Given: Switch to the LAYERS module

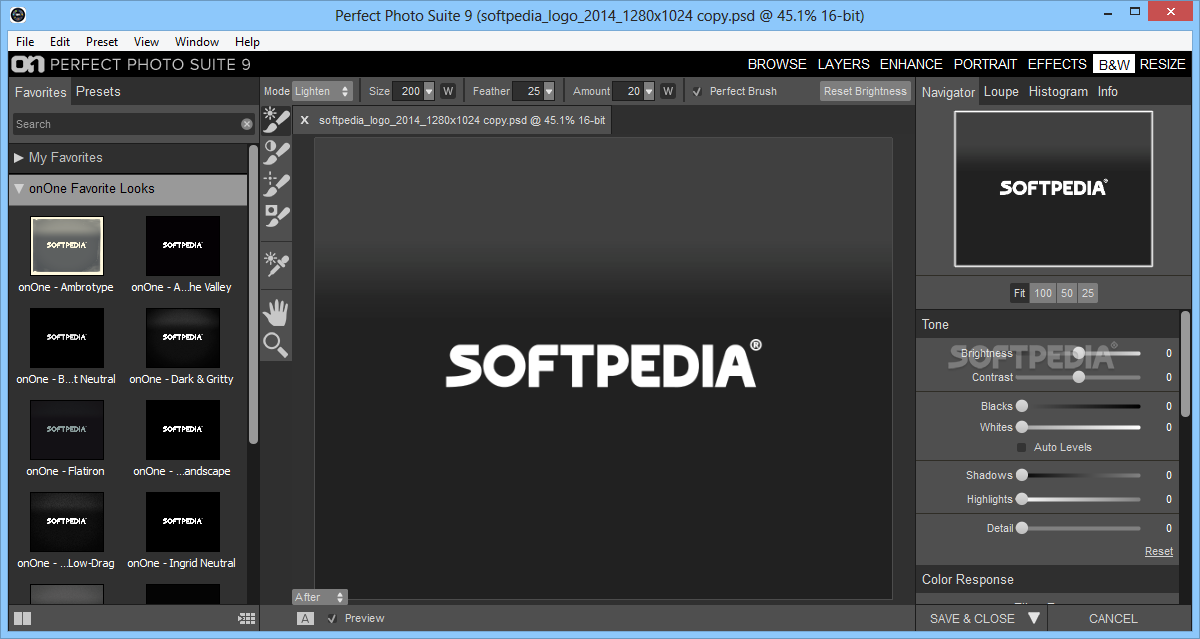Looking at the screenshot, I should [844, 64].
